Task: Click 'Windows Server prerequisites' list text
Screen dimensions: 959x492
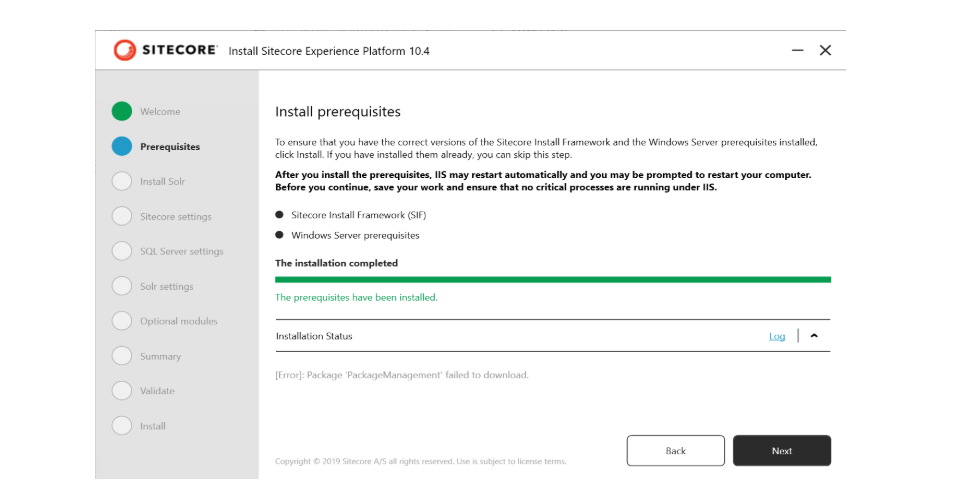Action: tap(355, 235)
